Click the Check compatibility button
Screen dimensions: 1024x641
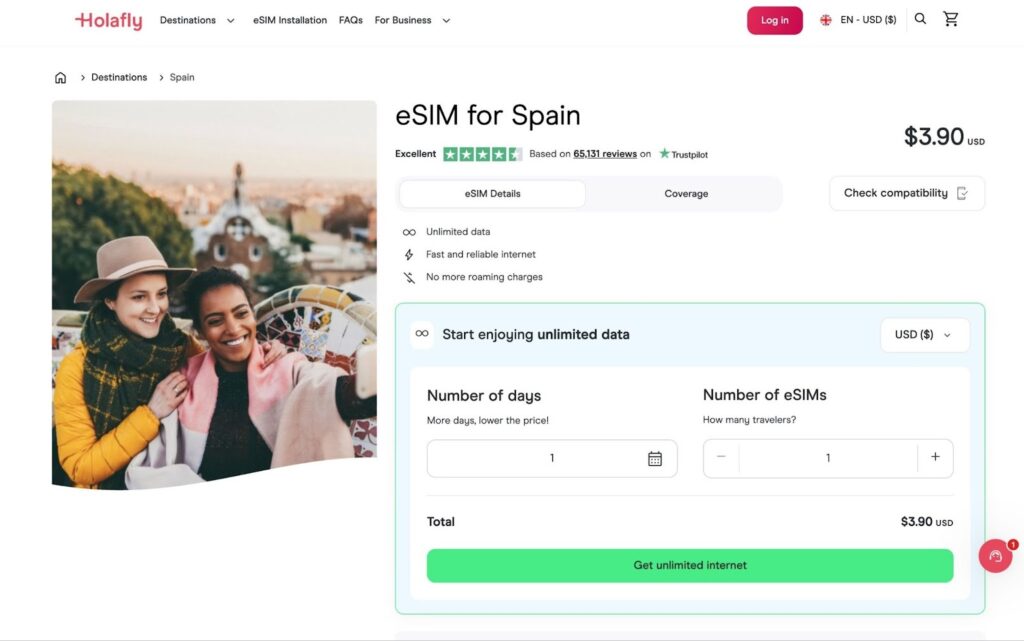tap(906, 193)
